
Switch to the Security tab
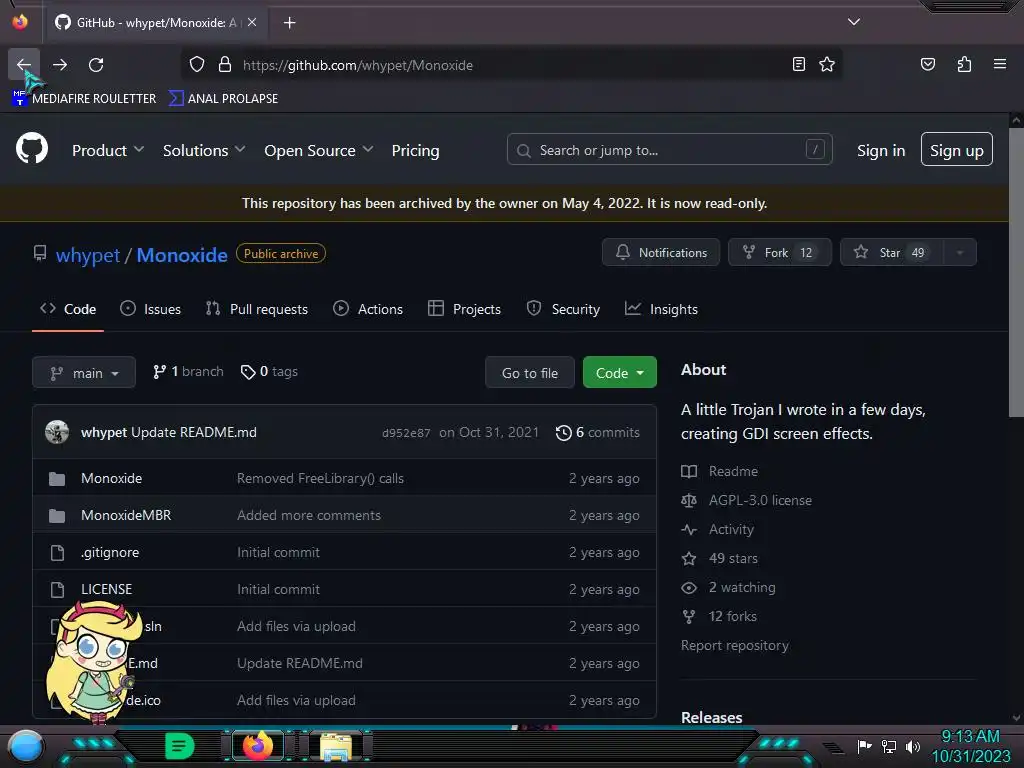[563, 309]
